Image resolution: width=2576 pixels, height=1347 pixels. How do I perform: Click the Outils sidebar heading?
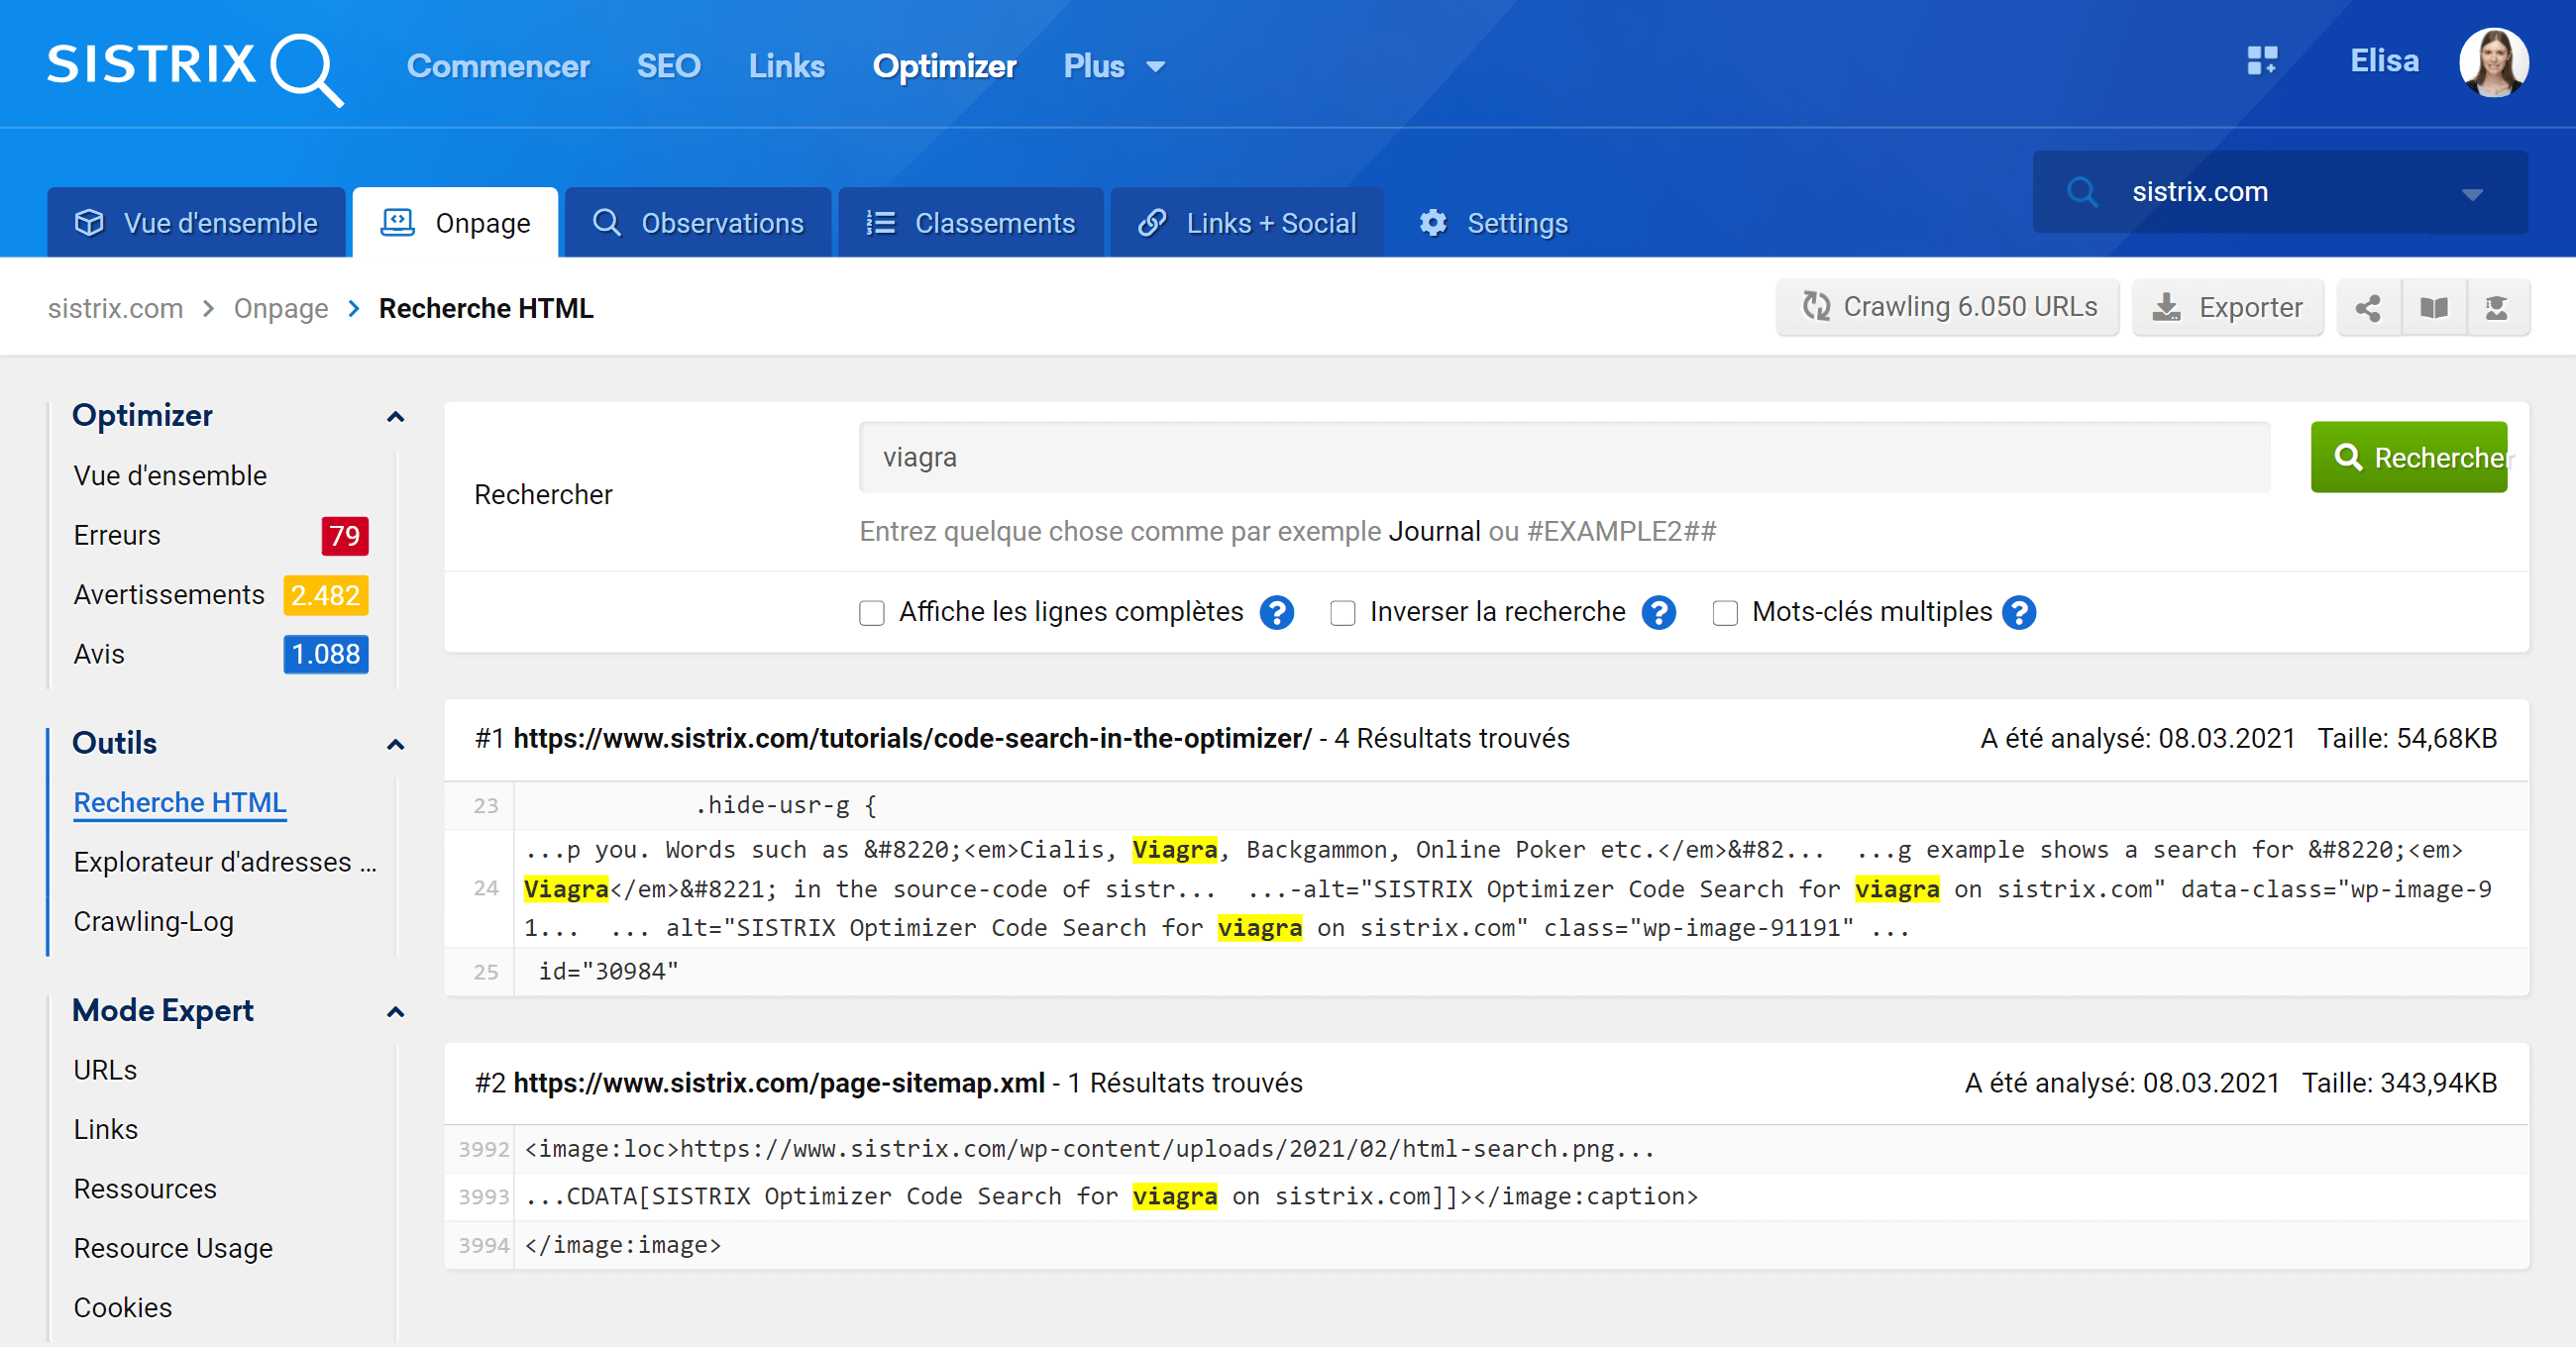click(114, 744)
